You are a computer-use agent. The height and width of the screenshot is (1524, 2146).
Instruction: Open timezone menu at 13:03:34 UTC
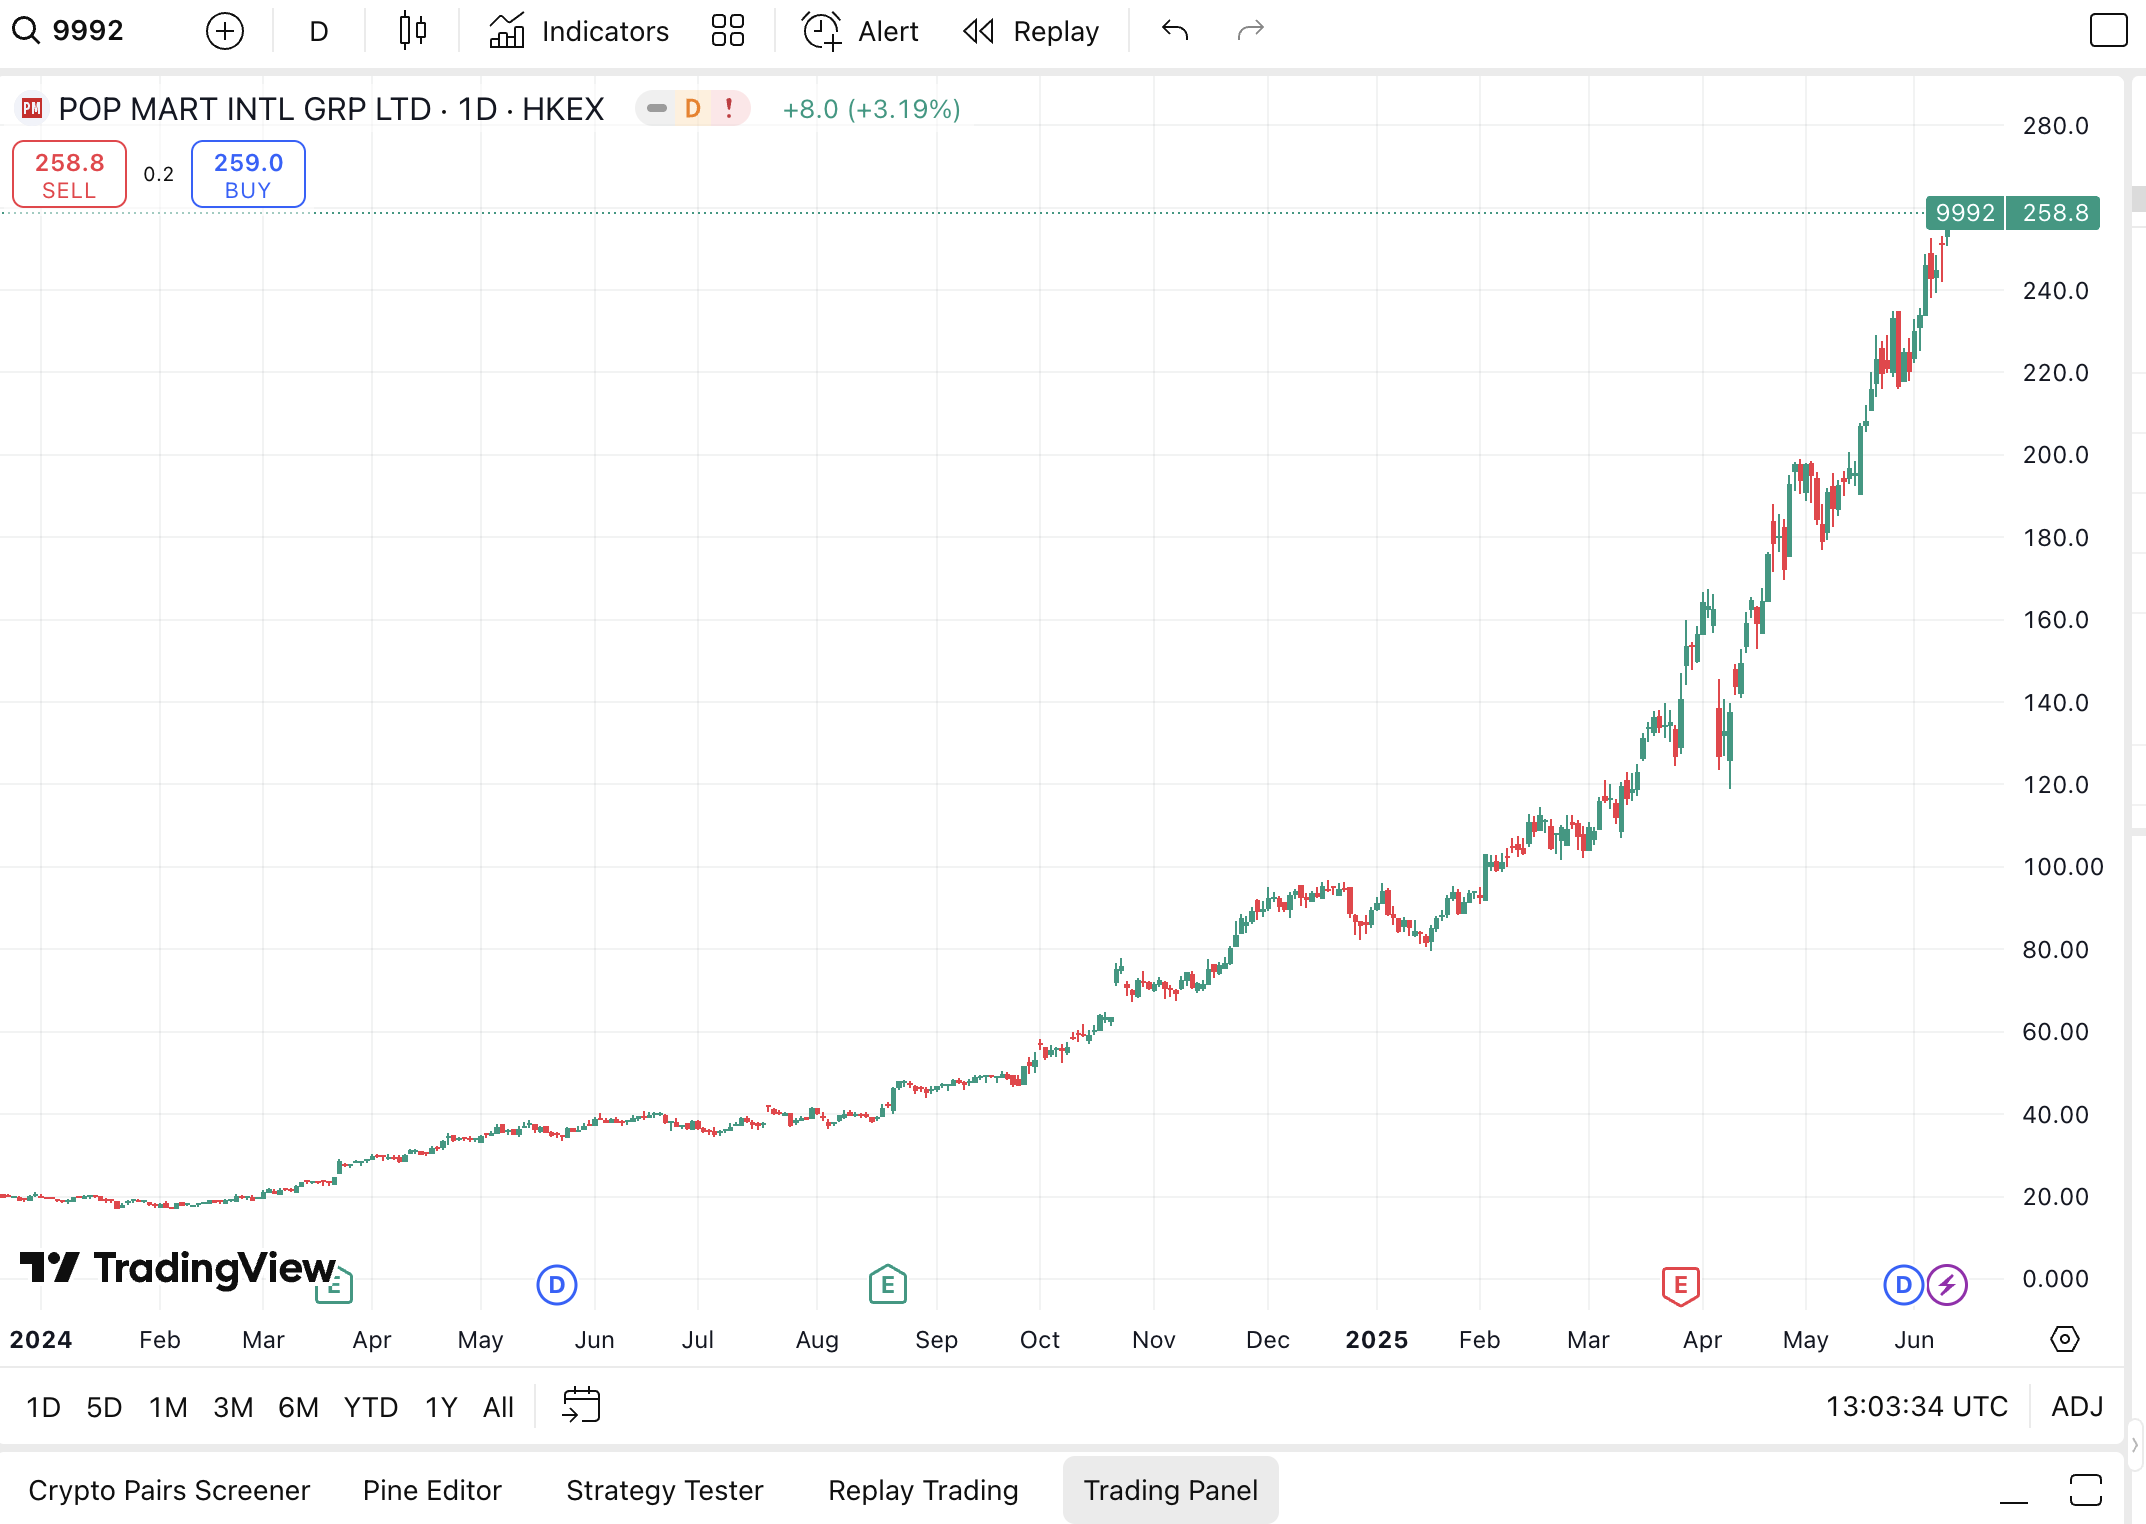[1917, 1407]
